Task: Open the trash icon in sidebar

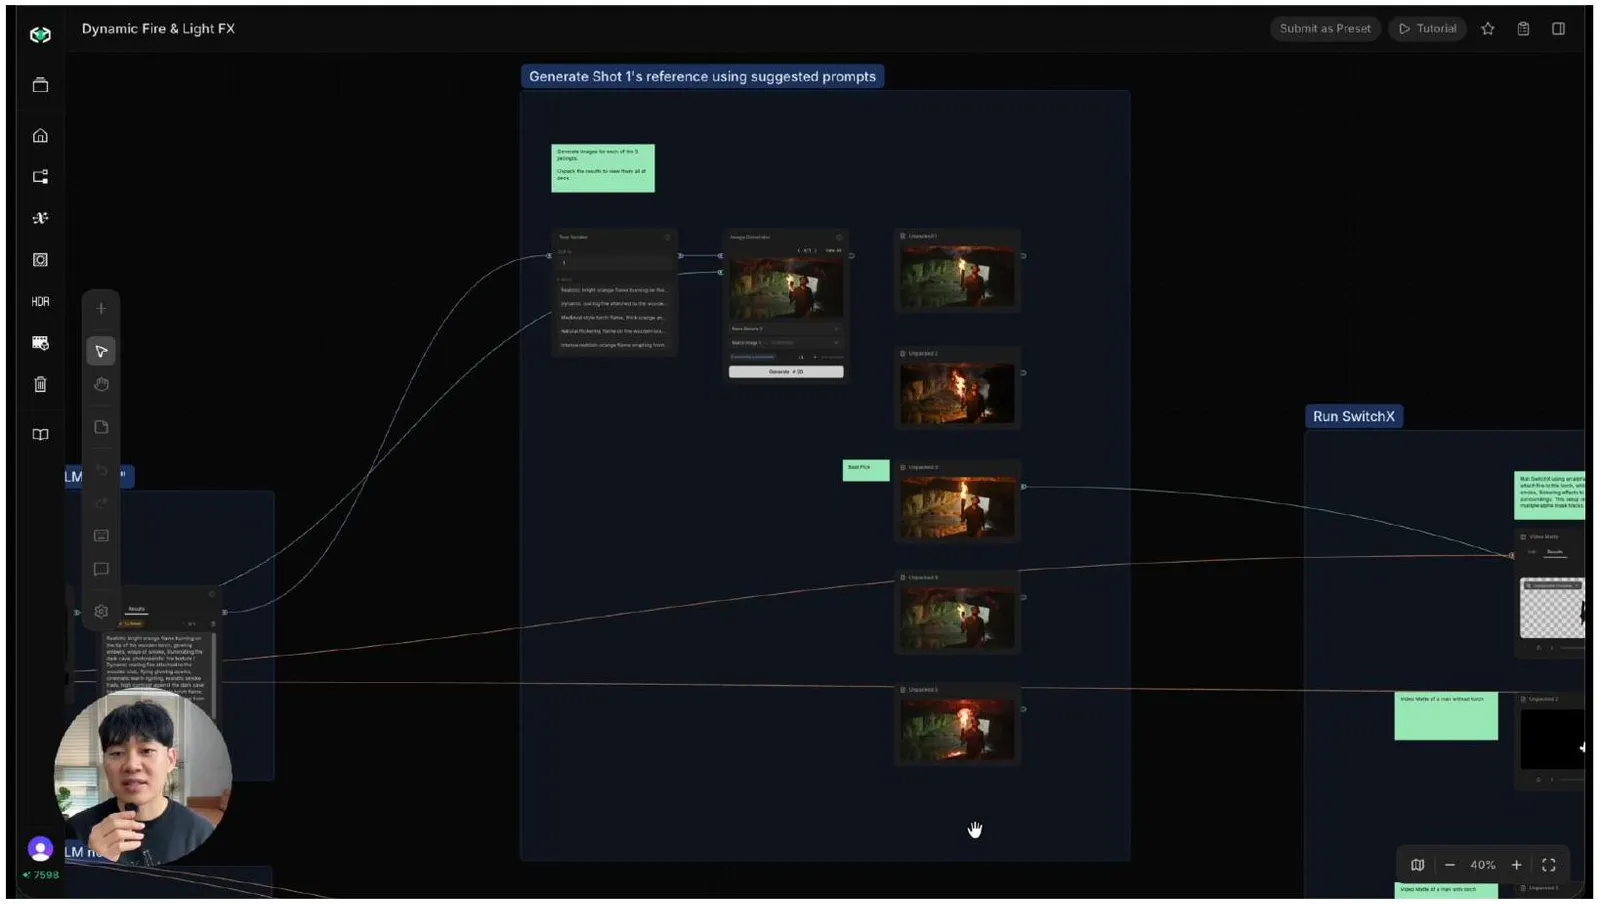Action: [40, 384]
